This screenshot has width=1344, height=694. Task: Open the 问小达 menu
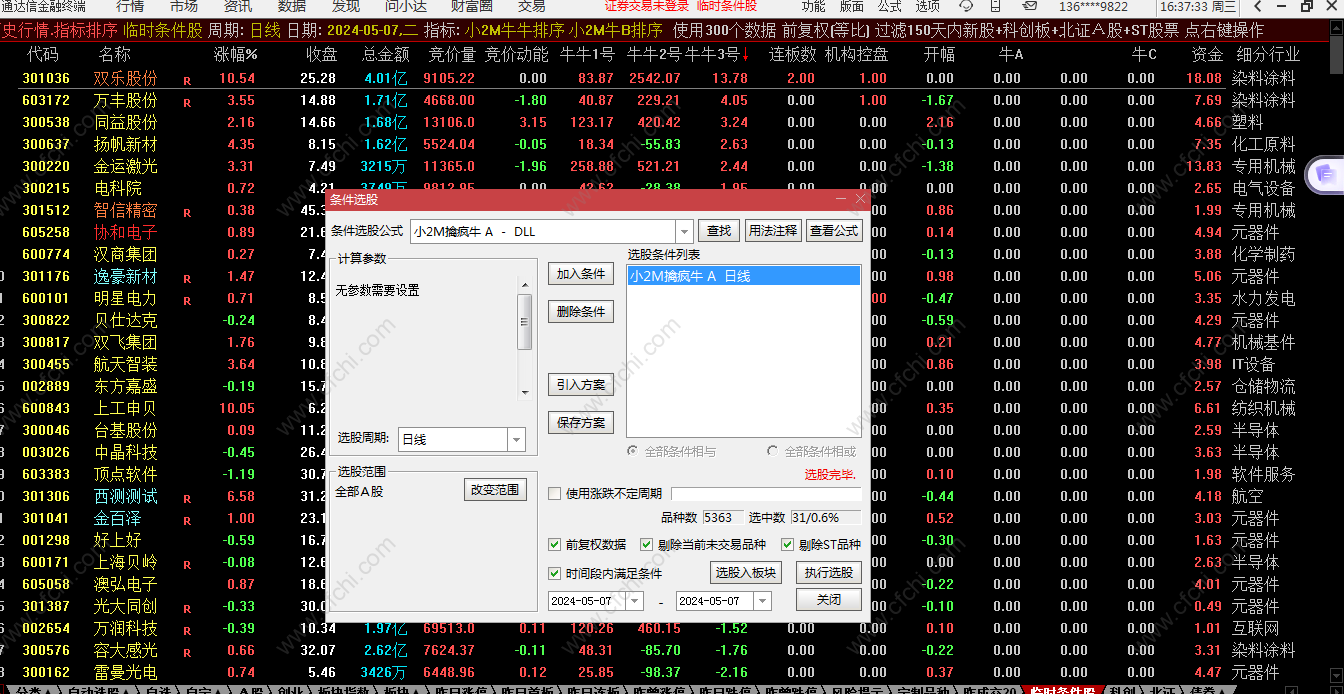406,6
